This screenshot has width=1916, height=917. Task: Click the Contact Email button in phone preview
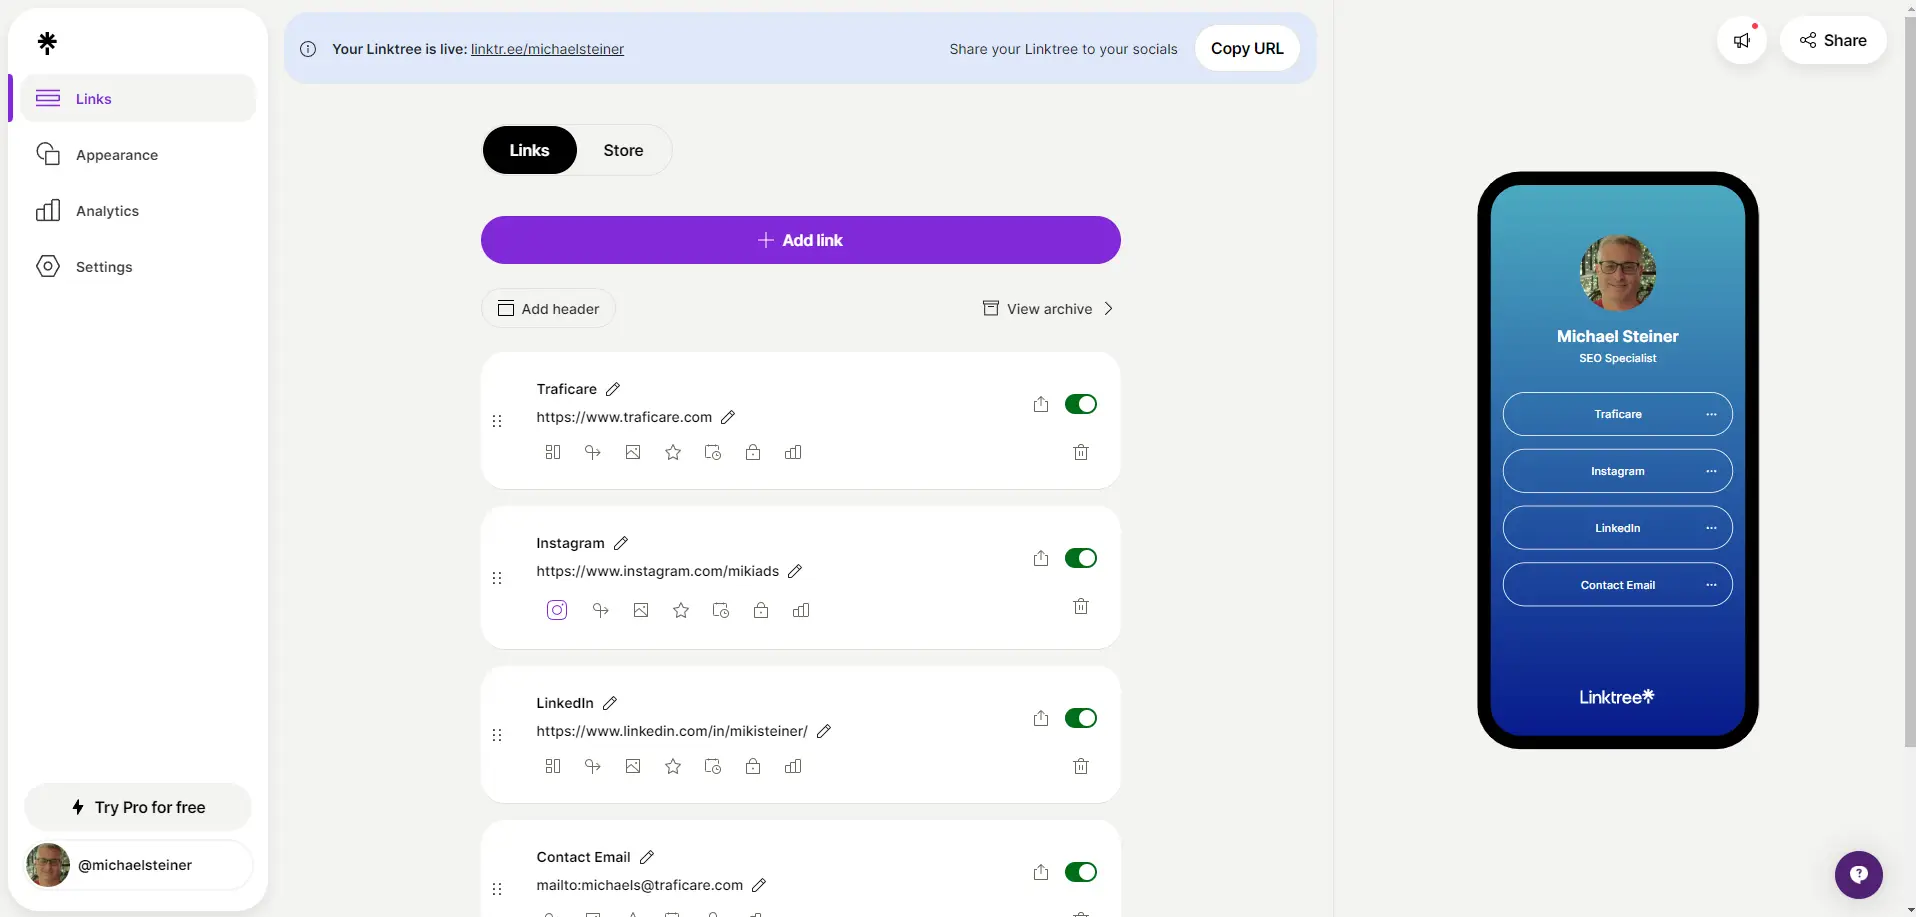(1617, 585)
